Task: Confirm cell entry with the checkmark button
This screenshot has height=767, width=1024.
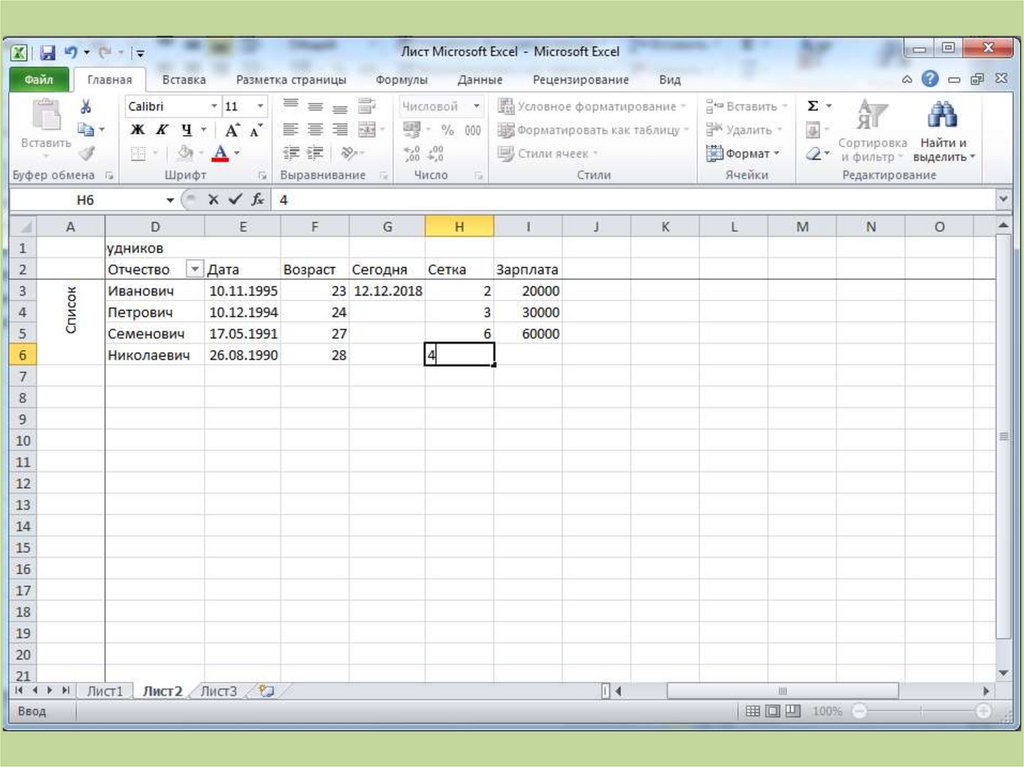Action: coord(235,200)
